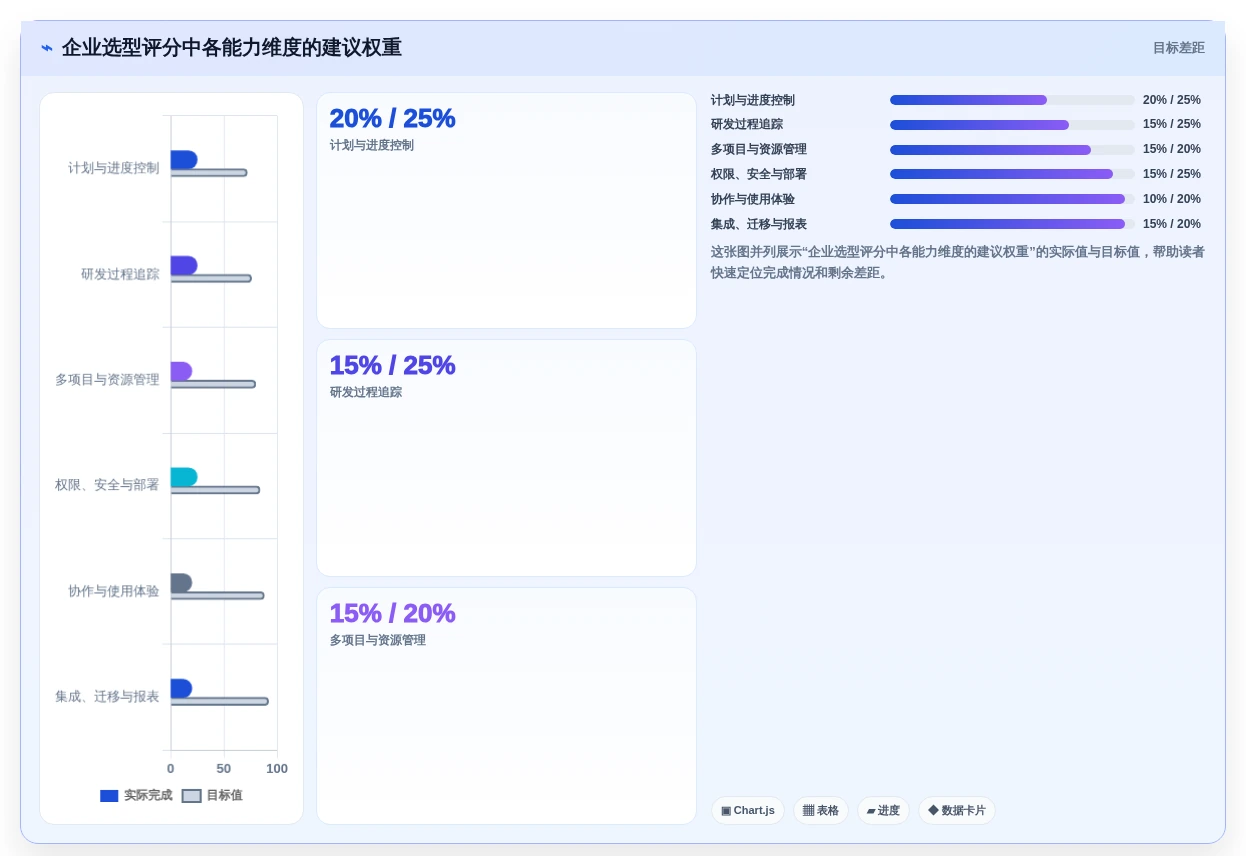Click gray actual bar for 协作与使用体验
The image size is (1246, 856).
[x=181, y=583]
